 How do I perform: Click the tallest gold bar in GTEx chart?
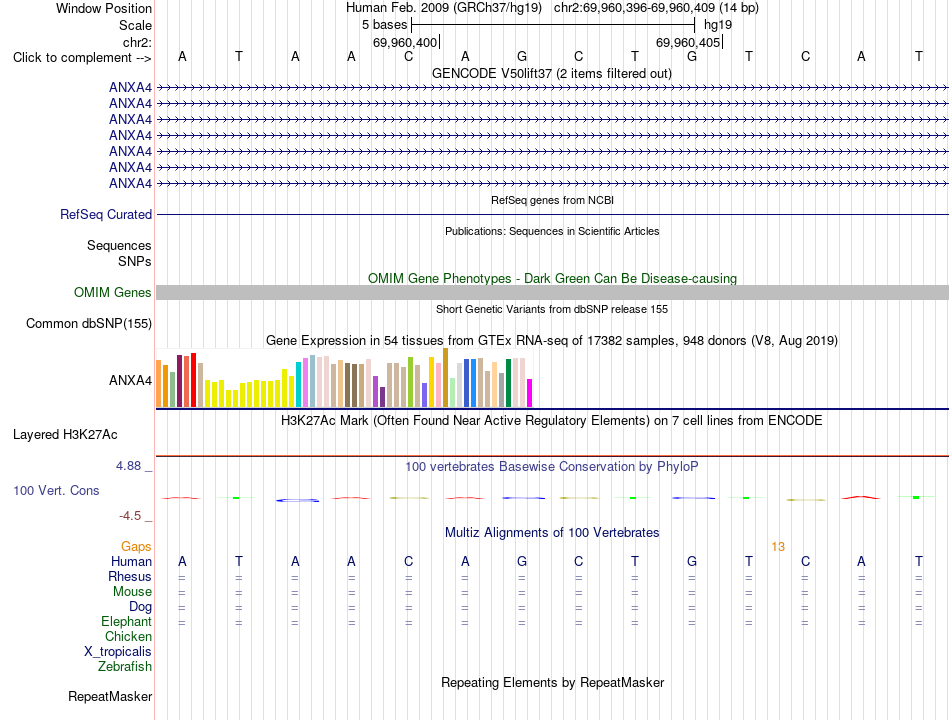tap(445, 378)
